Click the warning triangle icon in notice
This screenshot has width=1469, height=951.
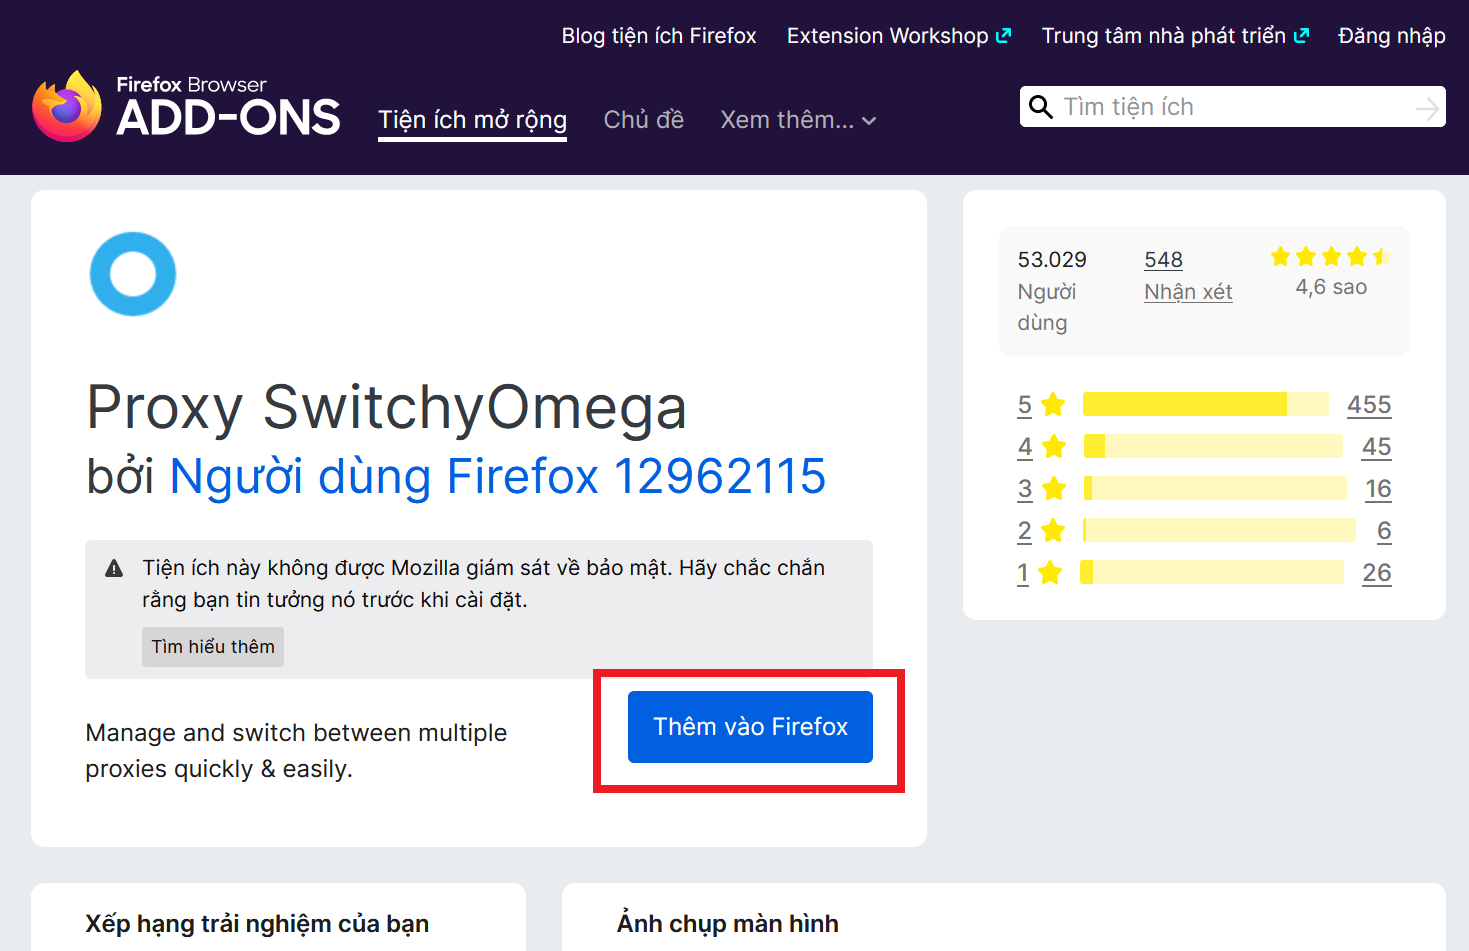click(114, 569)
